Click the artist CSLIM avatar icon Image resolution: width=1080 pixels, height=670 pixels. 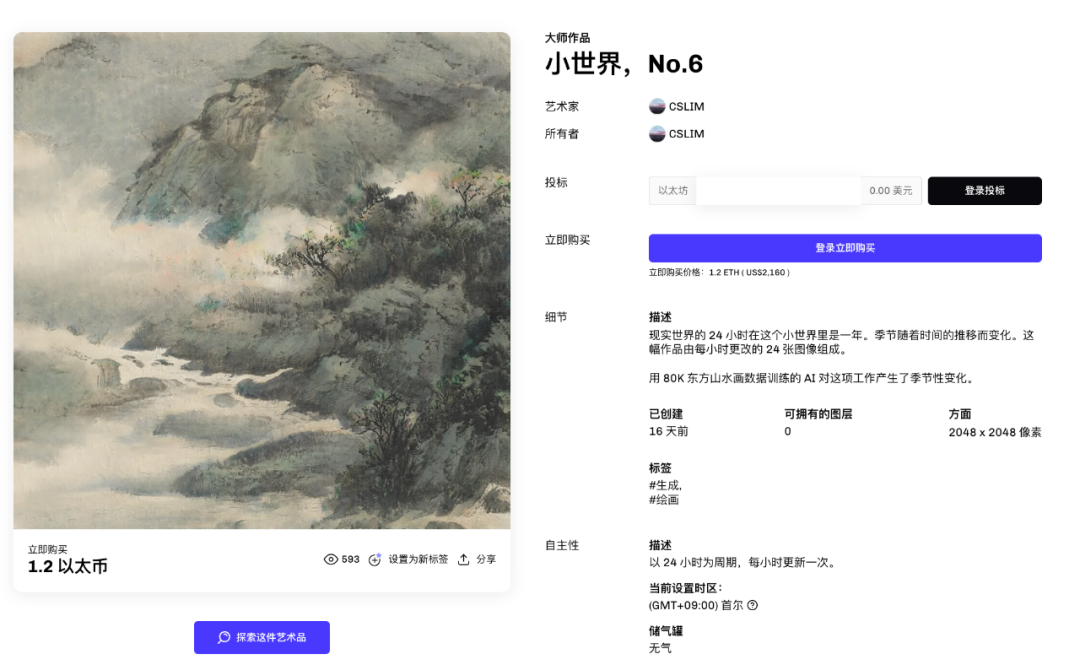[x=657, y=106]
